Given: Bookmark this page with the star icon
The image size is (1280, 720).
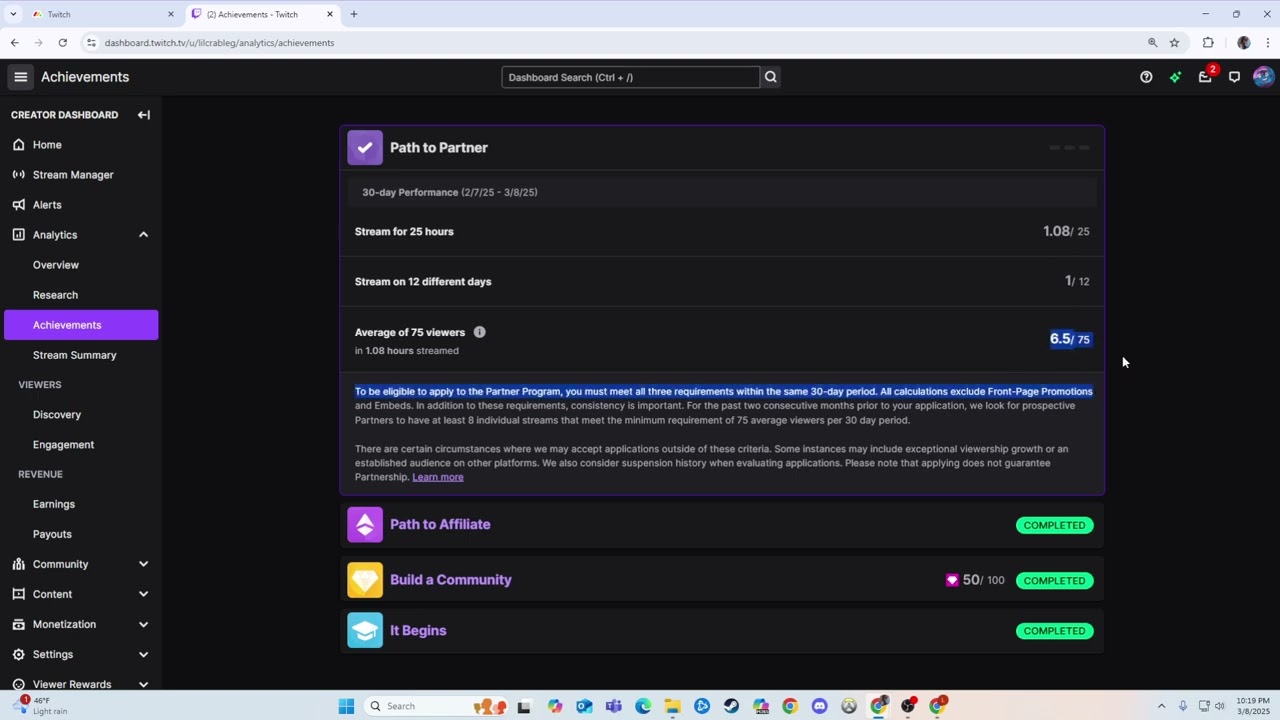Looking at the screenshot, I should pos(1175,43).
